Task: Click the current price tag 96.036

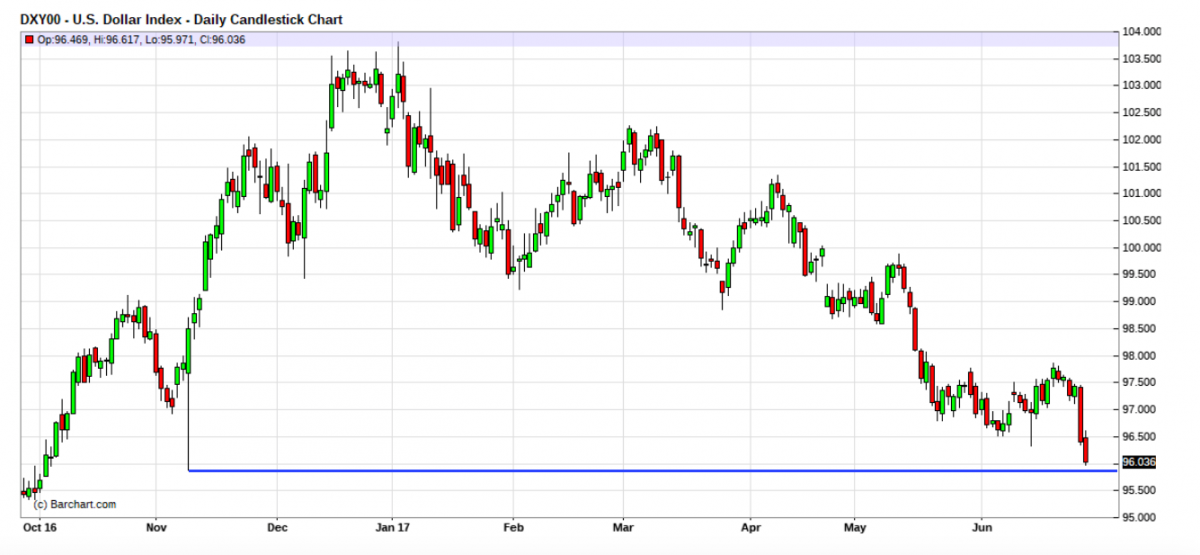Action: (x=1139, y=462)
